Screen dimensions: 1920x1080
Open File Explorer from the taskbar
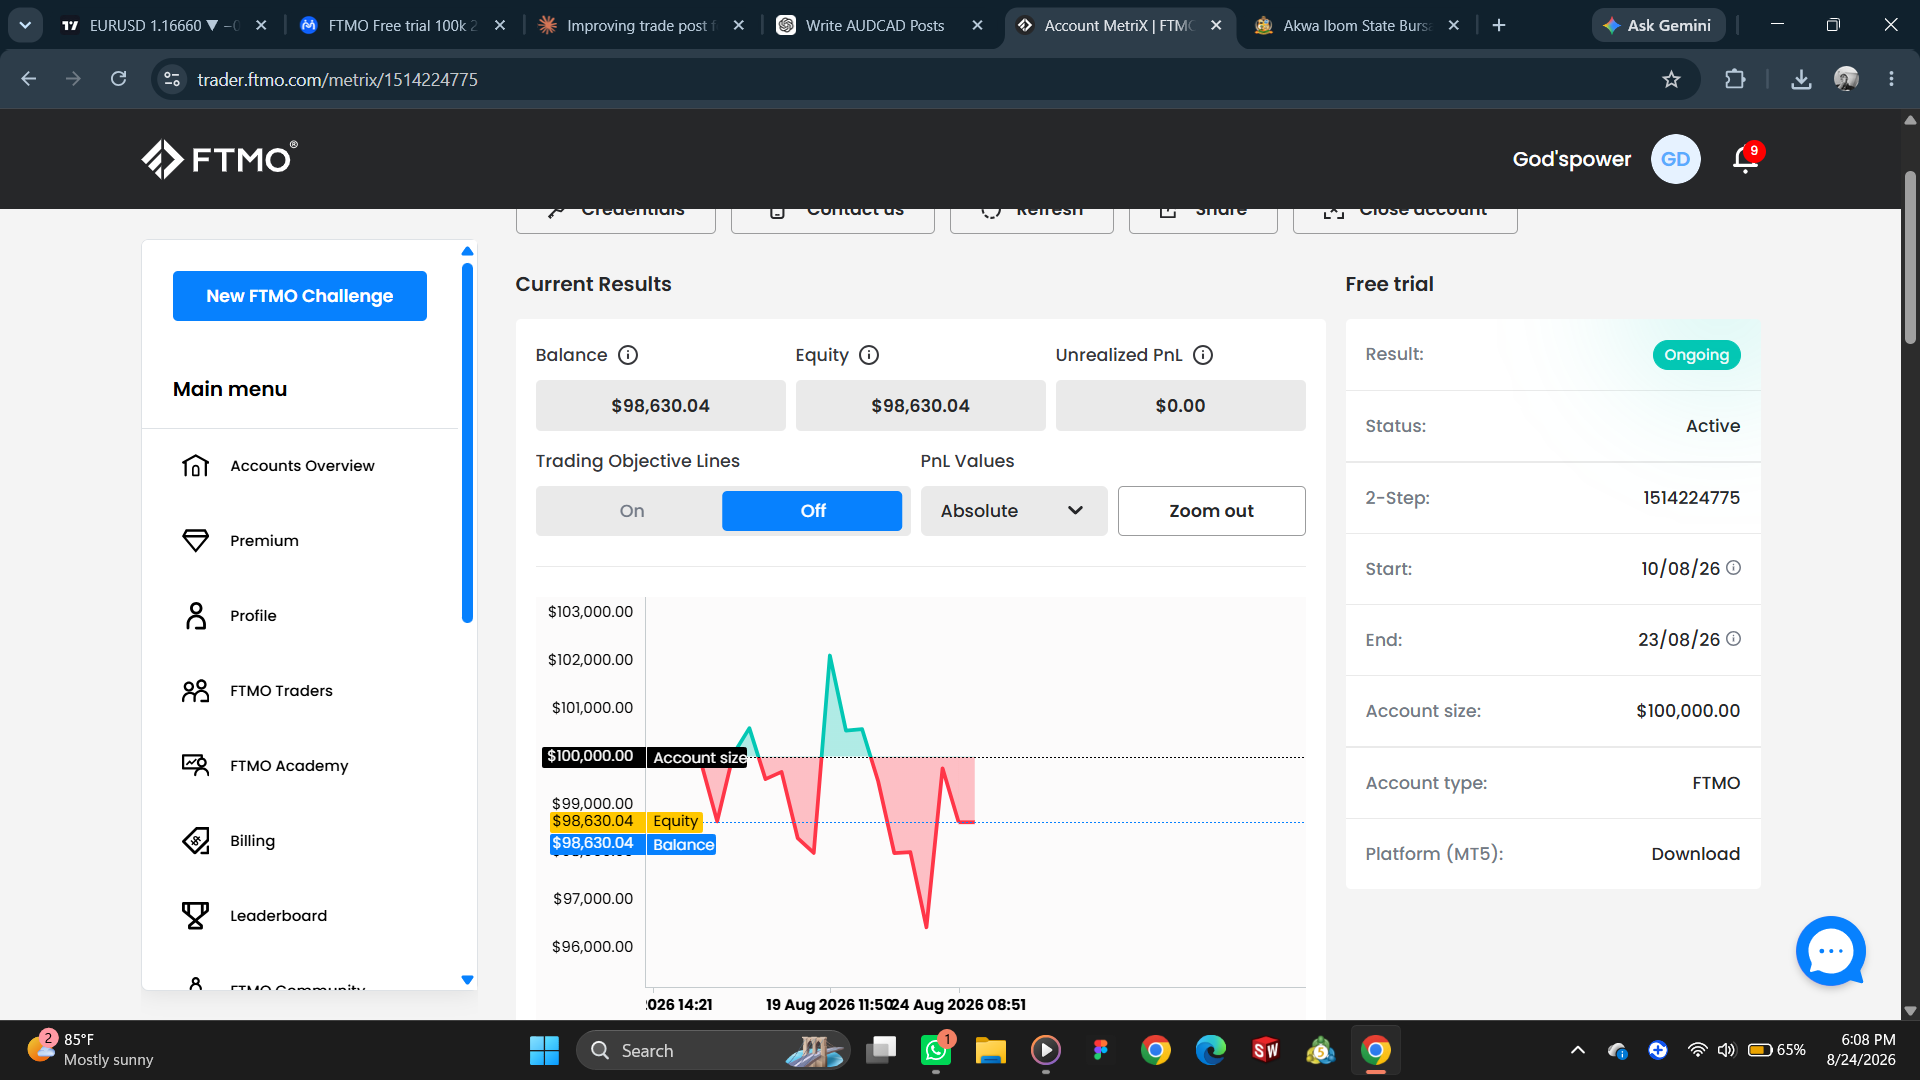pos(991,1050)
